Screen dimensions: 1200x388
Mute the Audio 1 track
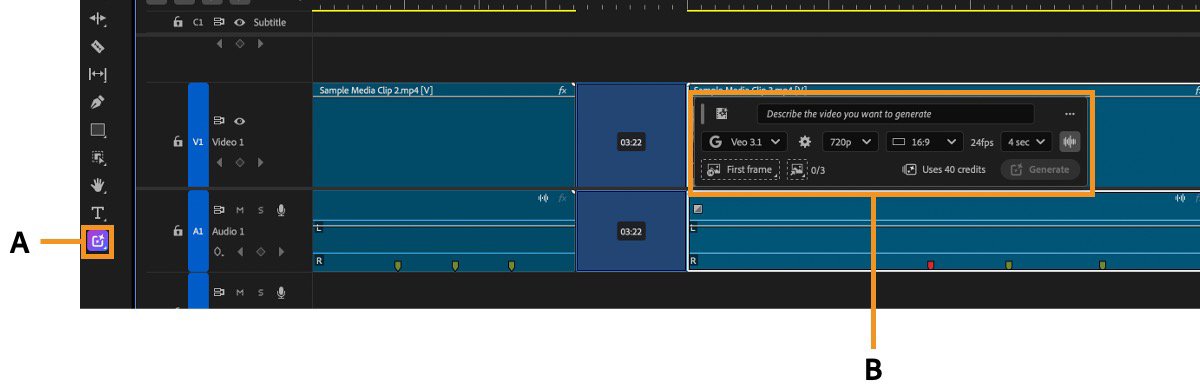tap(240, 210)
